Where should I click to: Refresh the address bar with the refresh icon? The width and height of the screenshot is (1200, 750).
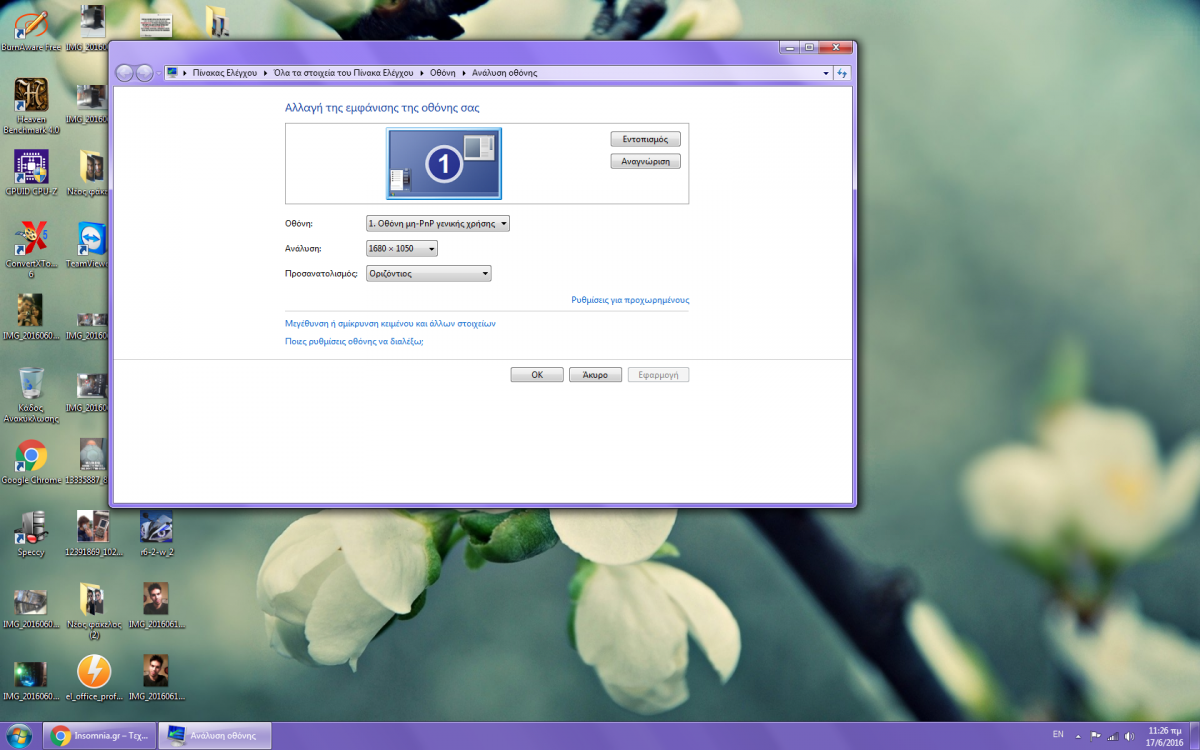842,73
